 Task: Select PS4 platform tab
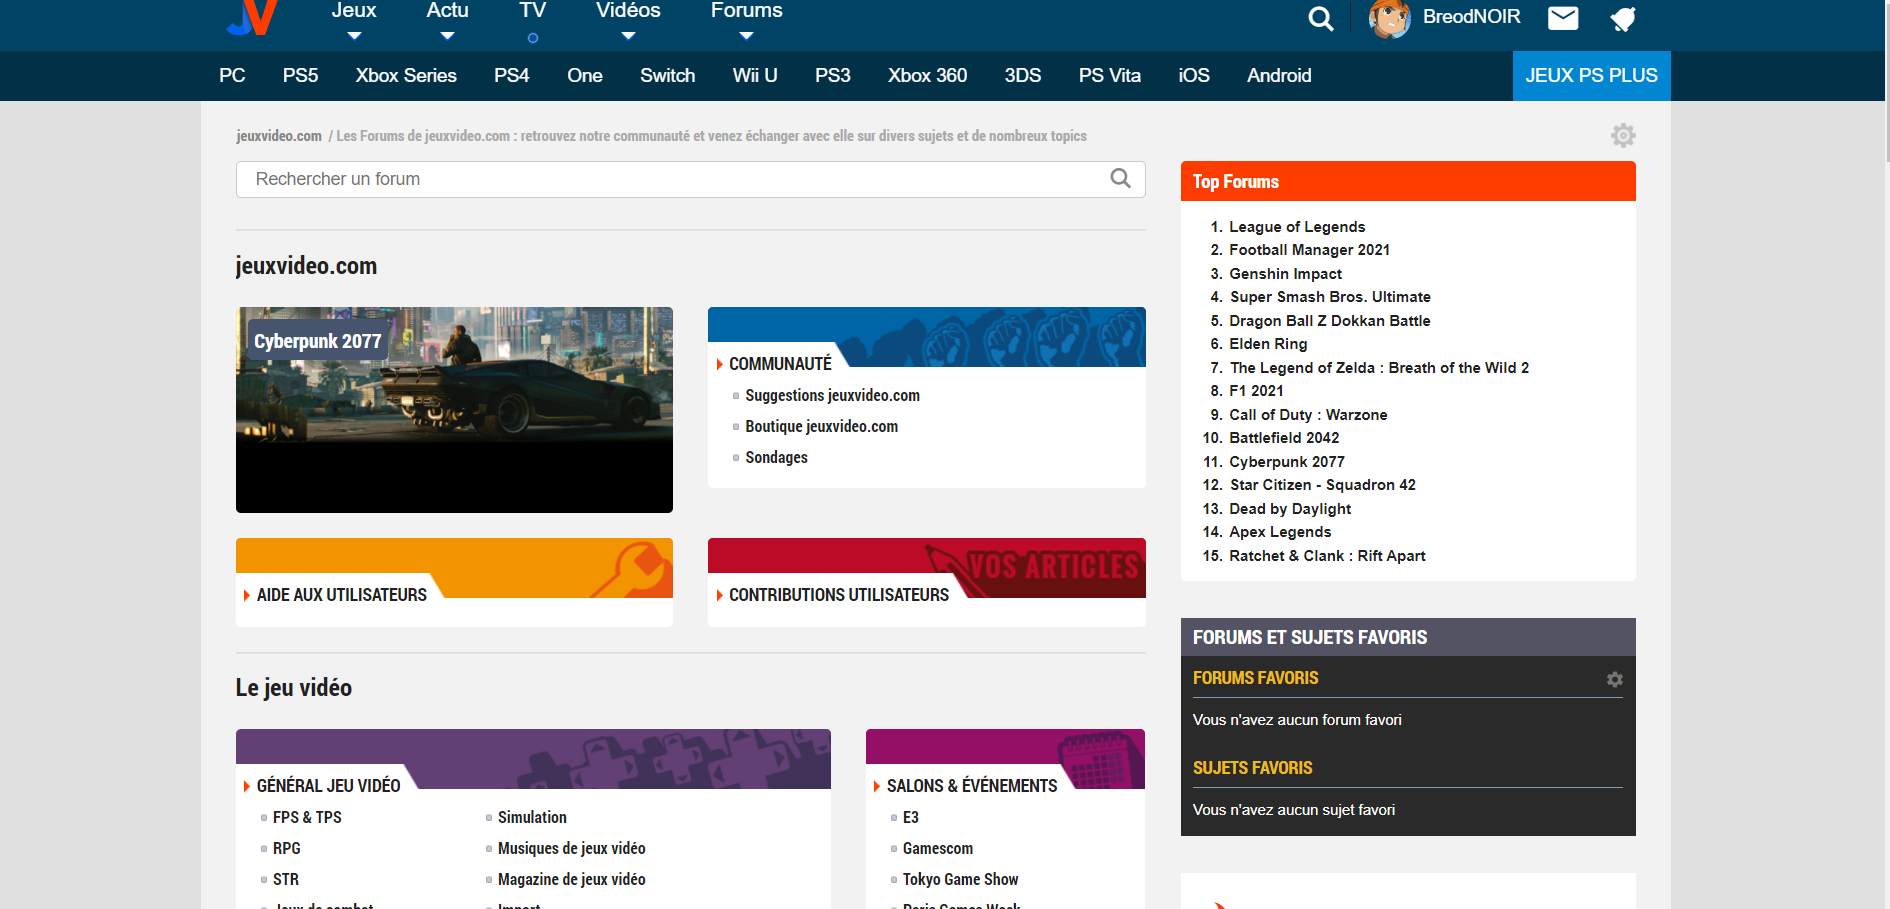511,76
